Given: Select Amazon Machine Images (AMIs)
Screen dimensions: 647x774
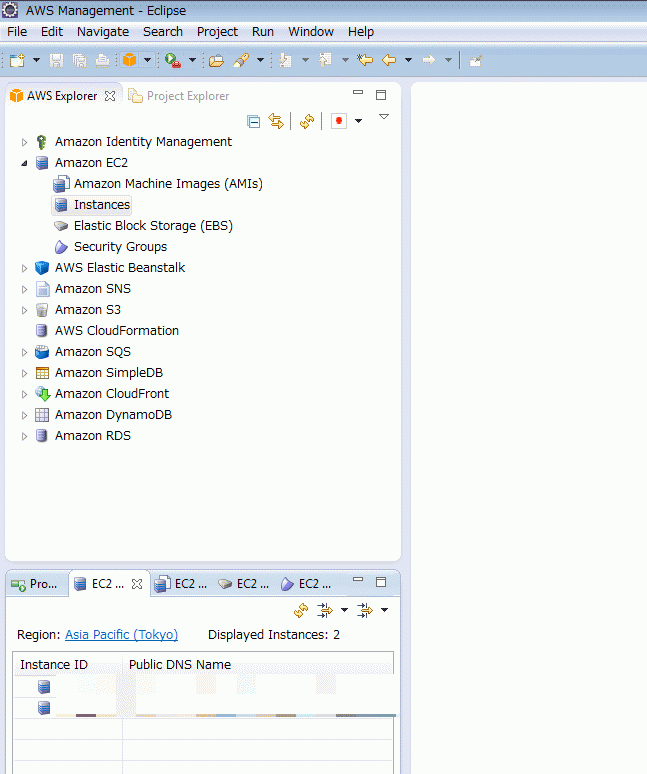Looking at the screenshot, I should point(157,184).
